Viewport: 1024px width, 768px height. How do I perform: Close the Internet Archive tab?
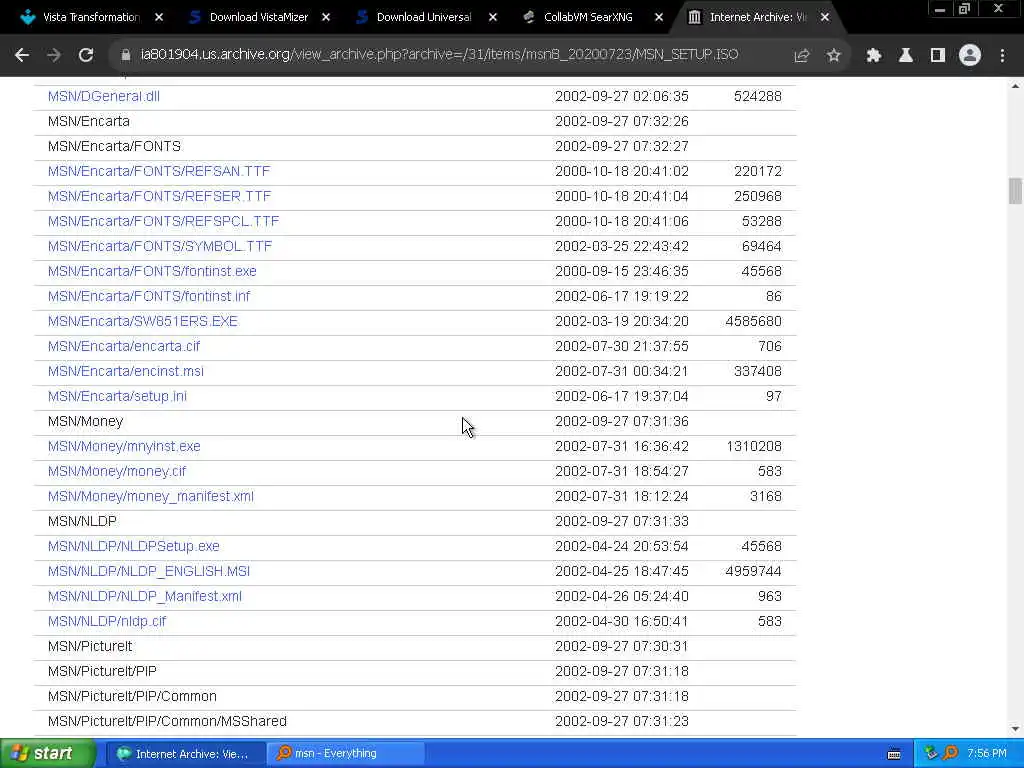[x=825, y=17]
